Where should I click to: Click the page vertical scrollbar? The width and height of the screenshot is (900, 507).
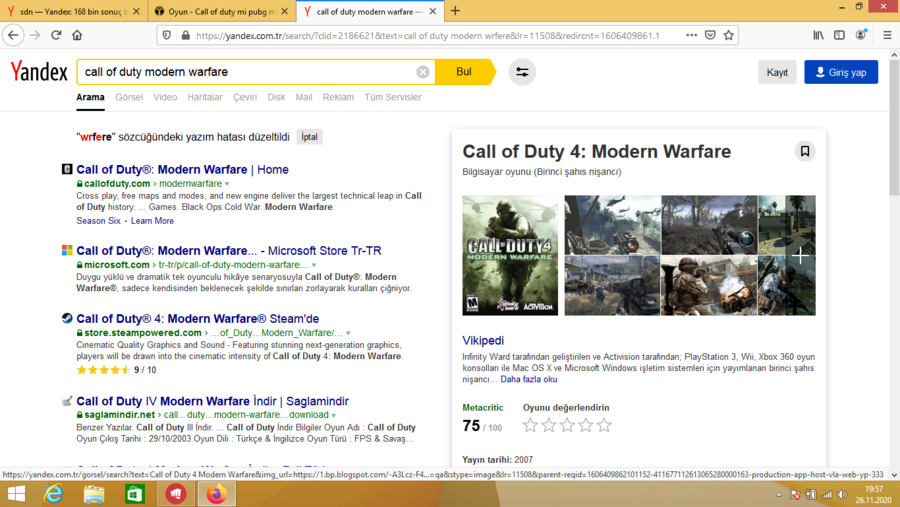(x=894, y=126)
